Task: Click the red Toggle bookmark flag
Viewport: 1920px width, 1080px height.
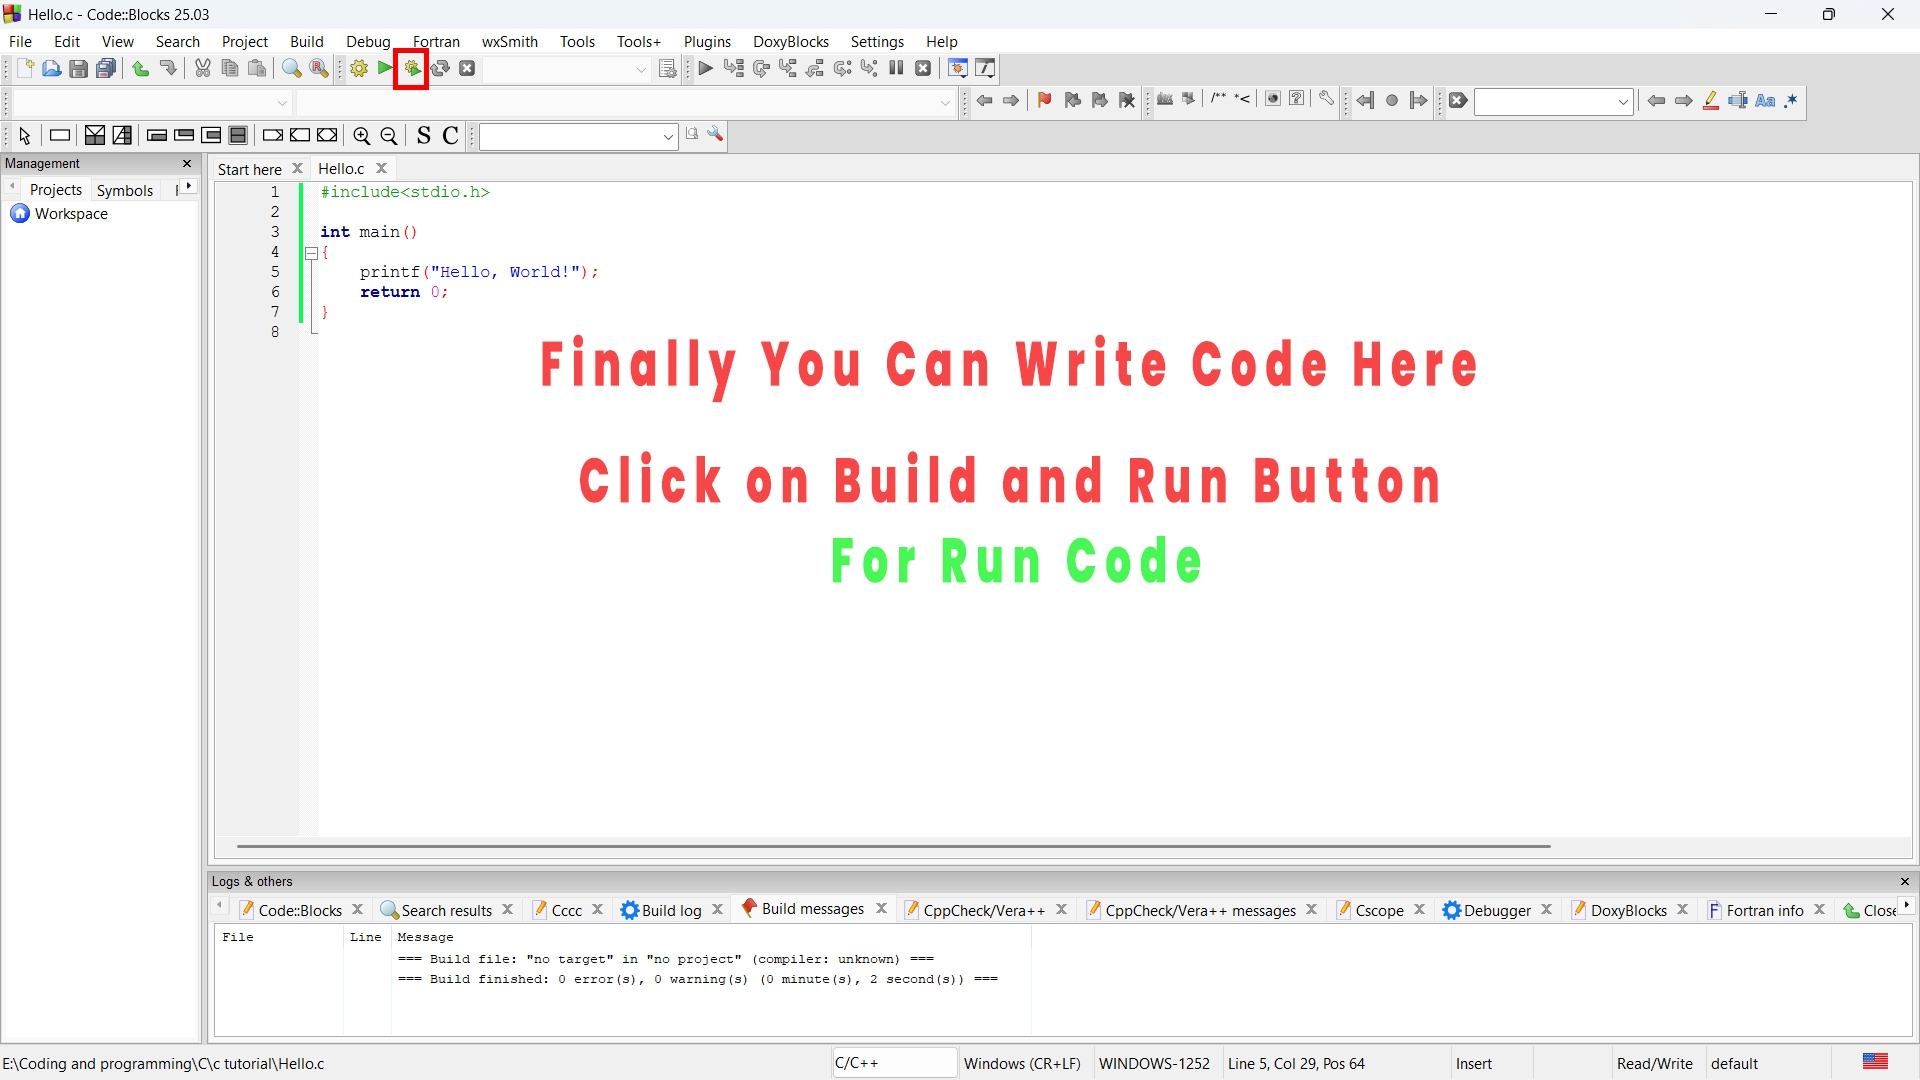Action: (x=1044, y=100)
